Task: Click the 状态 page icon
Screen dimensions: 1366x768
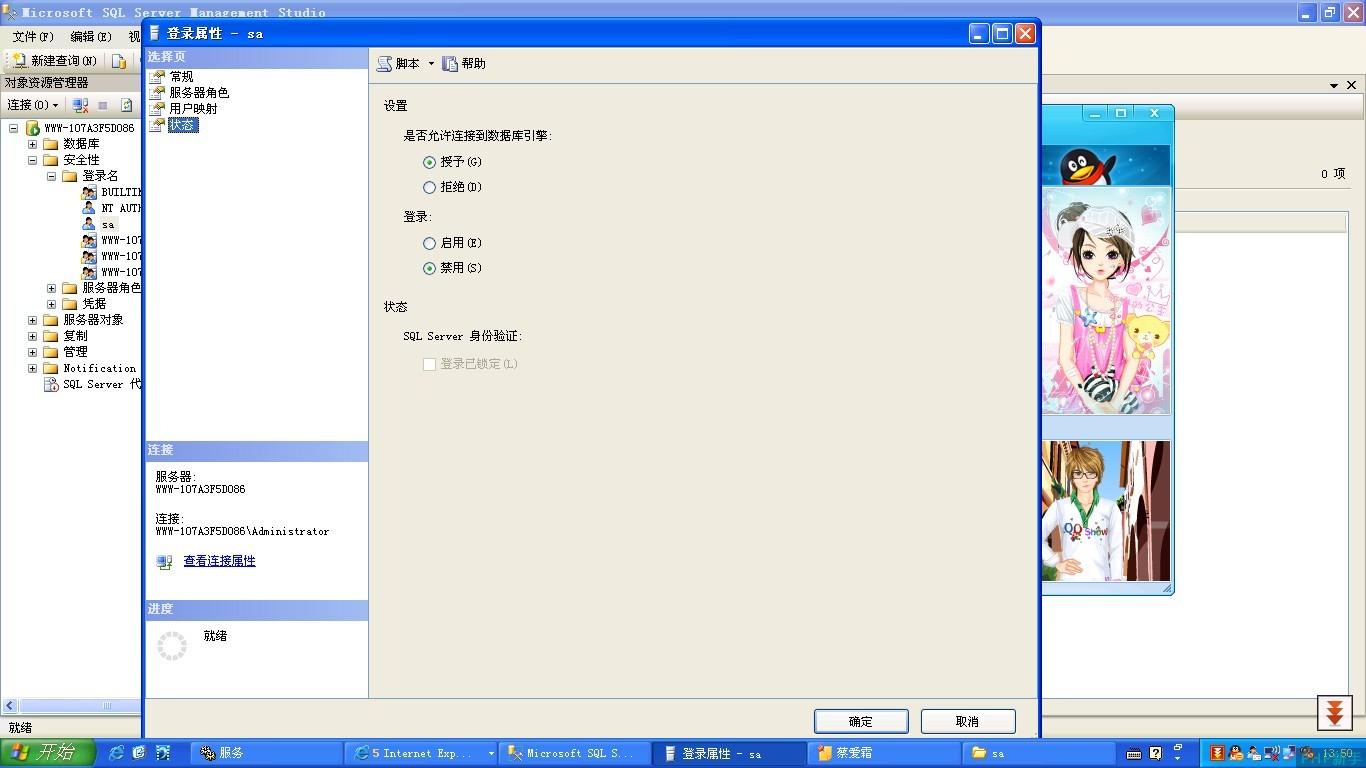Action: (157, 125)
